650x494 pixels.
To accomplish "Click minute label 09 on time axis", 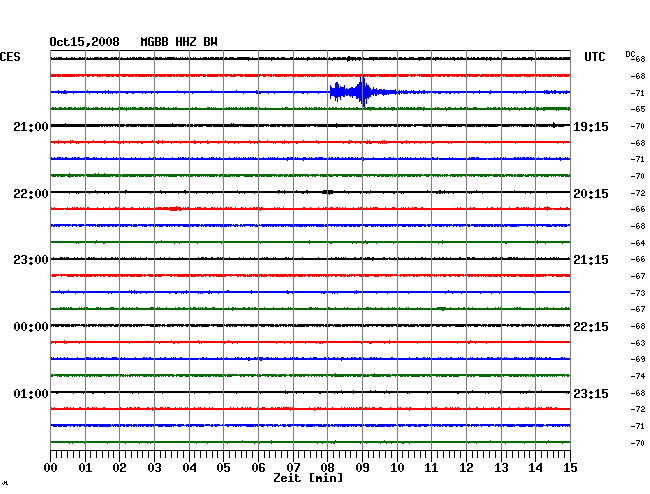I will (x=362, y=467).
